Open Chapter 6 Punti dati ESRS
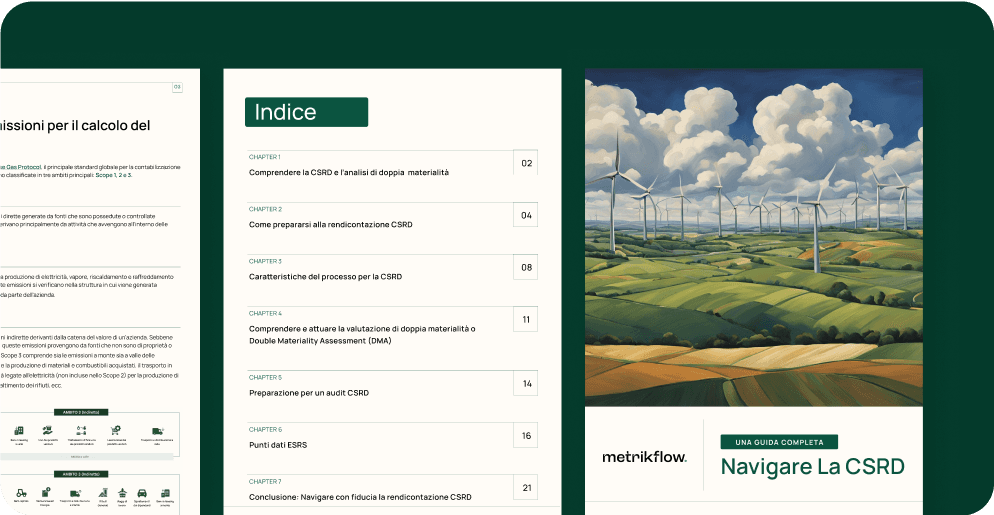Viewport: 994px width, 515px height. click(392, 436)
